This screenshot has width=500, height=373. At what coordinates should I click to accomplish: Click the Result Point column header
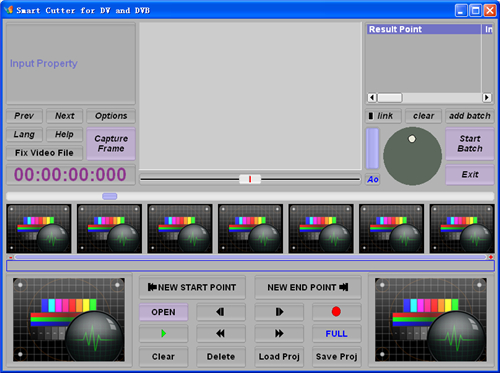(x=424, y=29)
